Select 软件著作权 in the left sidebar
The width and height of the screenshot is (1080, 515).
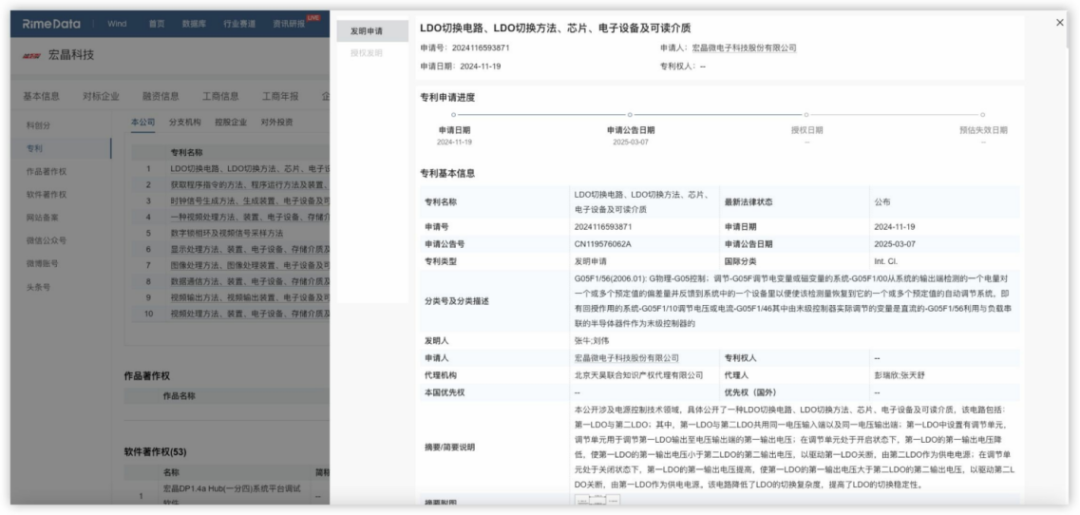pyautogui.click(x=47, y=195)
